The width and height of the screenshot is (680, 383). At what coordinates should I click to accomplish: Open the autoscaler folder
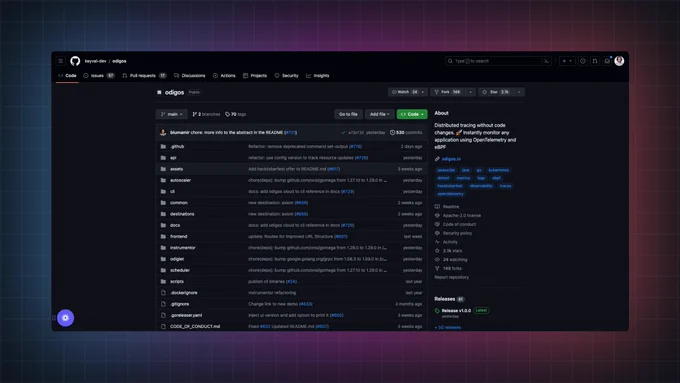click(180, 180)
